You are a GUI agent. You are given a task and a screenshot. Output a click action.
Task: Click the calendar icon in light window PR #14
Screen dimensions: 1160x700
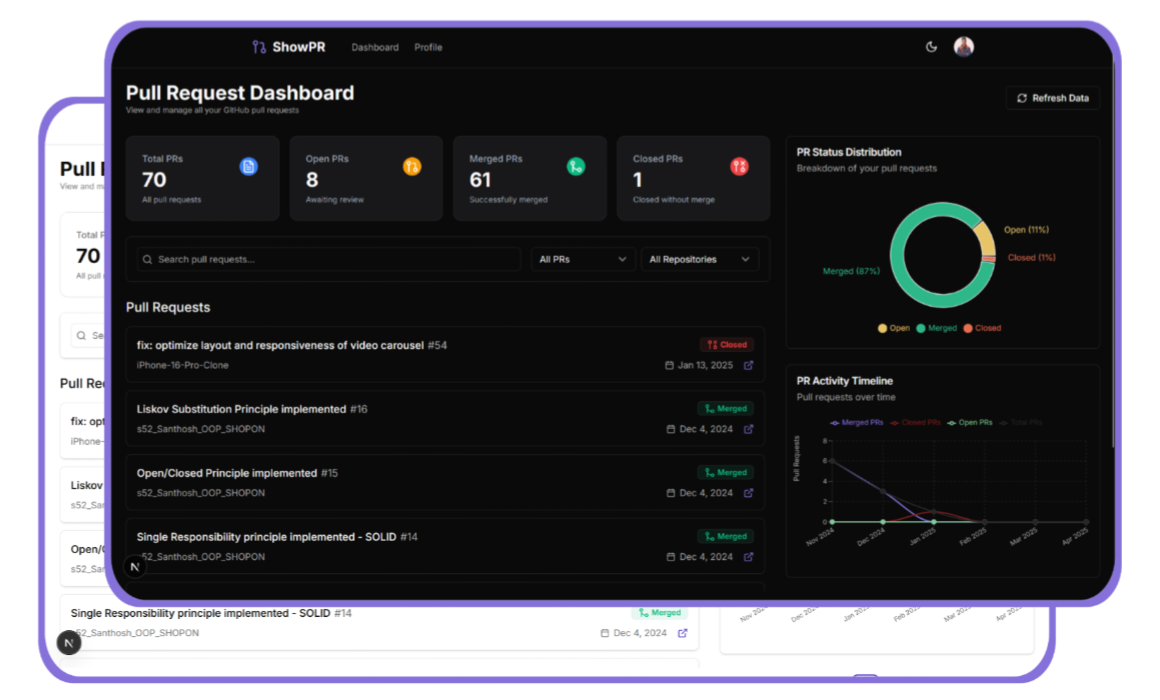coord(604,633)
